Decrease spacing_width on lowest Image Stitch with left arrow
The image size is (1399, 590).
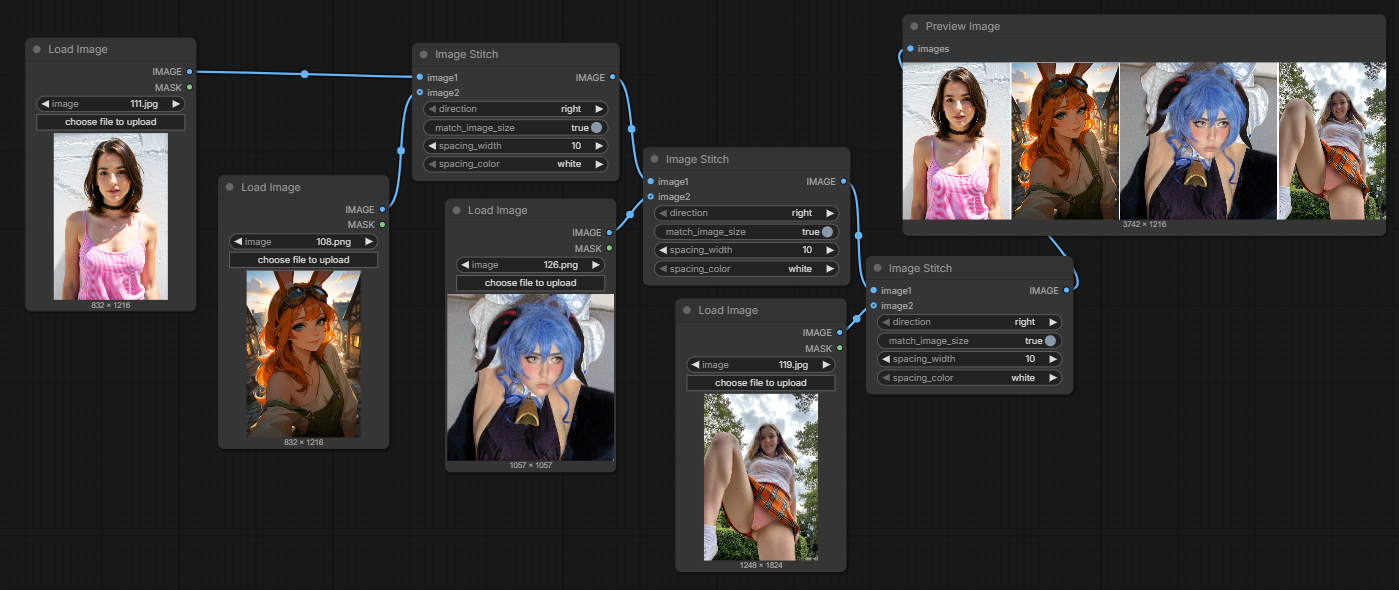coord(886,359)
